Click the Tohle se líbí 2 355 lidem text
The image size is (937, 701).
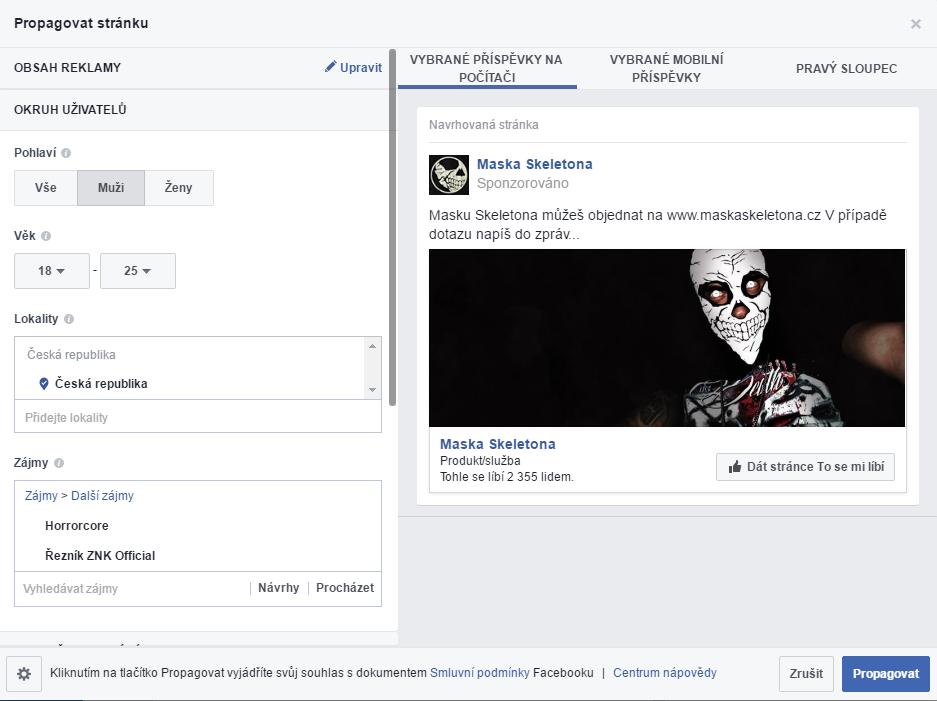(507, 477)
